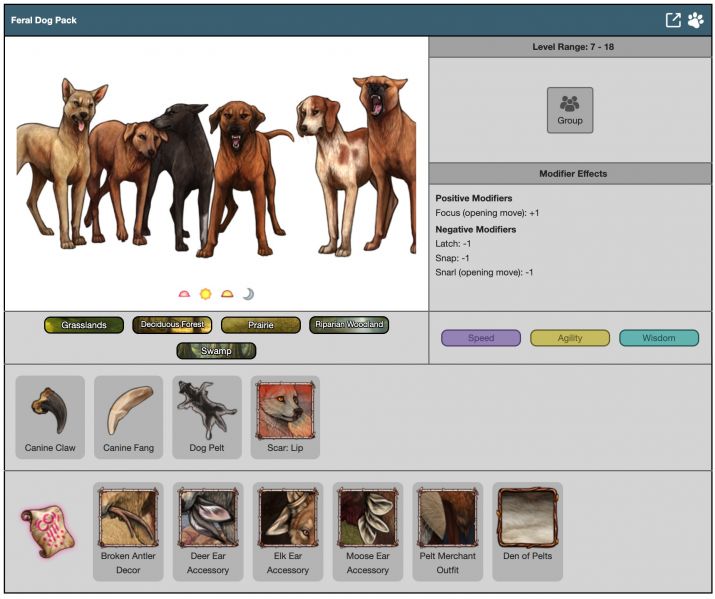Click the Scar: Lip item
Screen dimensions: 715x599
tap(285, 417)
